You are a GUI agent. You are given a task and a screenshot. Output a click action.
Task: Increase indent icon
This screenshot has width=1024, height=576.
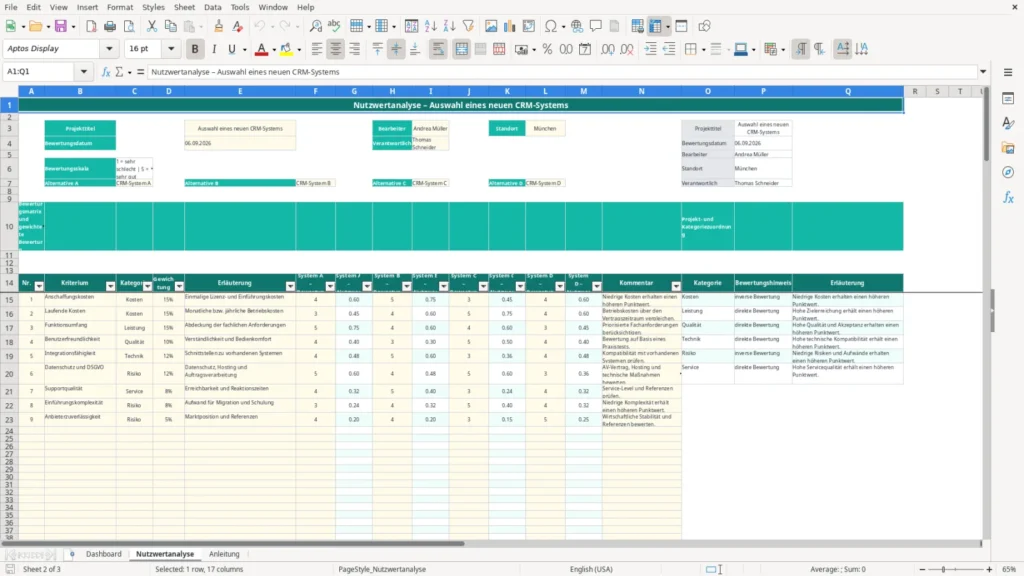650,49
